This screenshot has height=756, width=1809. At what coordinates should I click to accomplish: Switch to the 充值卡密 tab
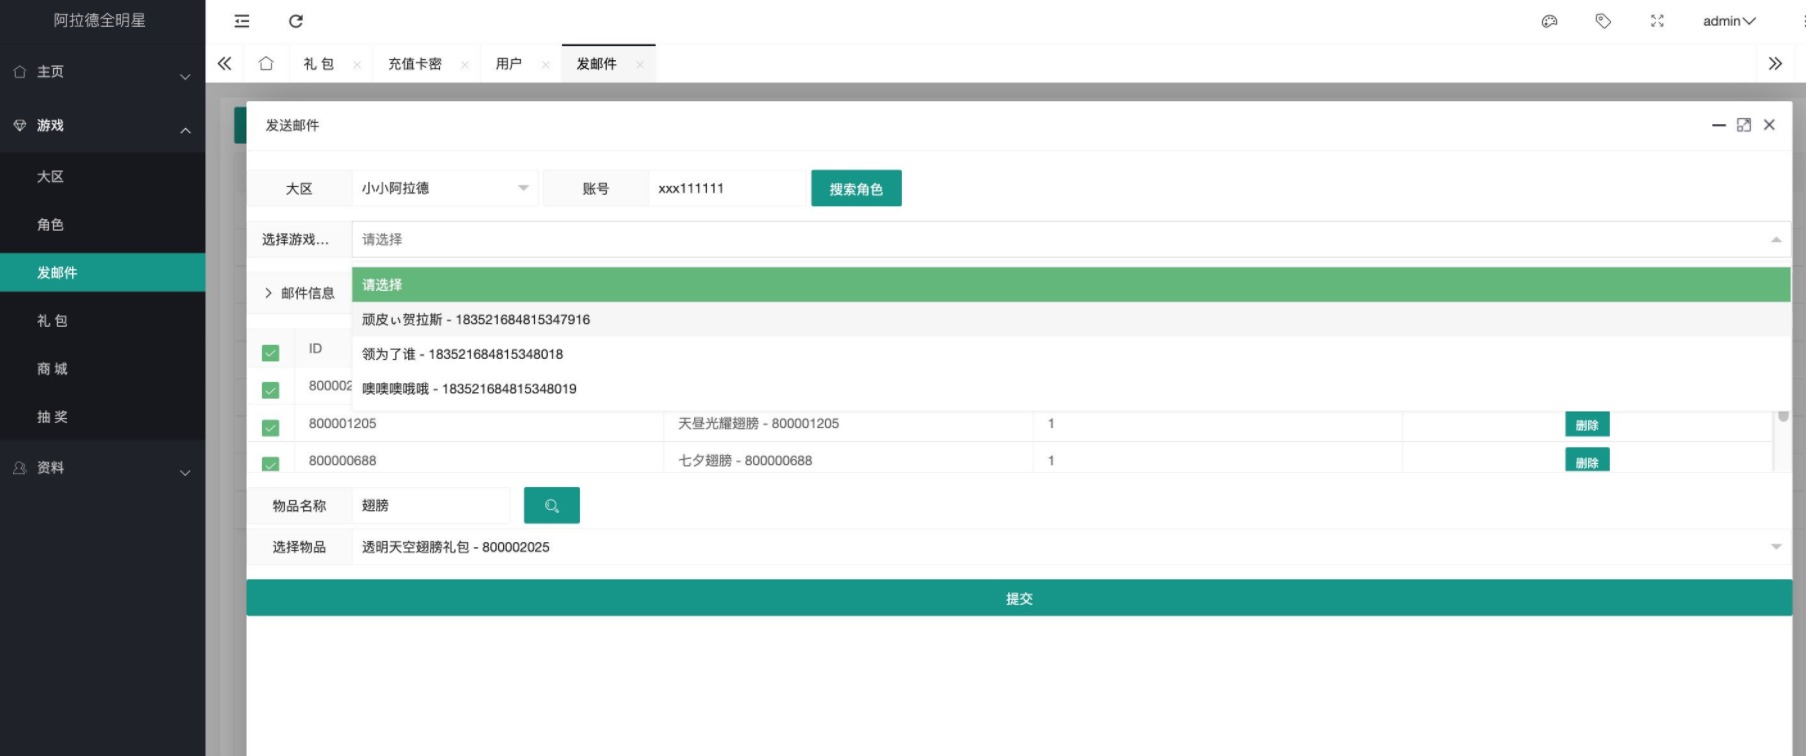click(415, 64)
